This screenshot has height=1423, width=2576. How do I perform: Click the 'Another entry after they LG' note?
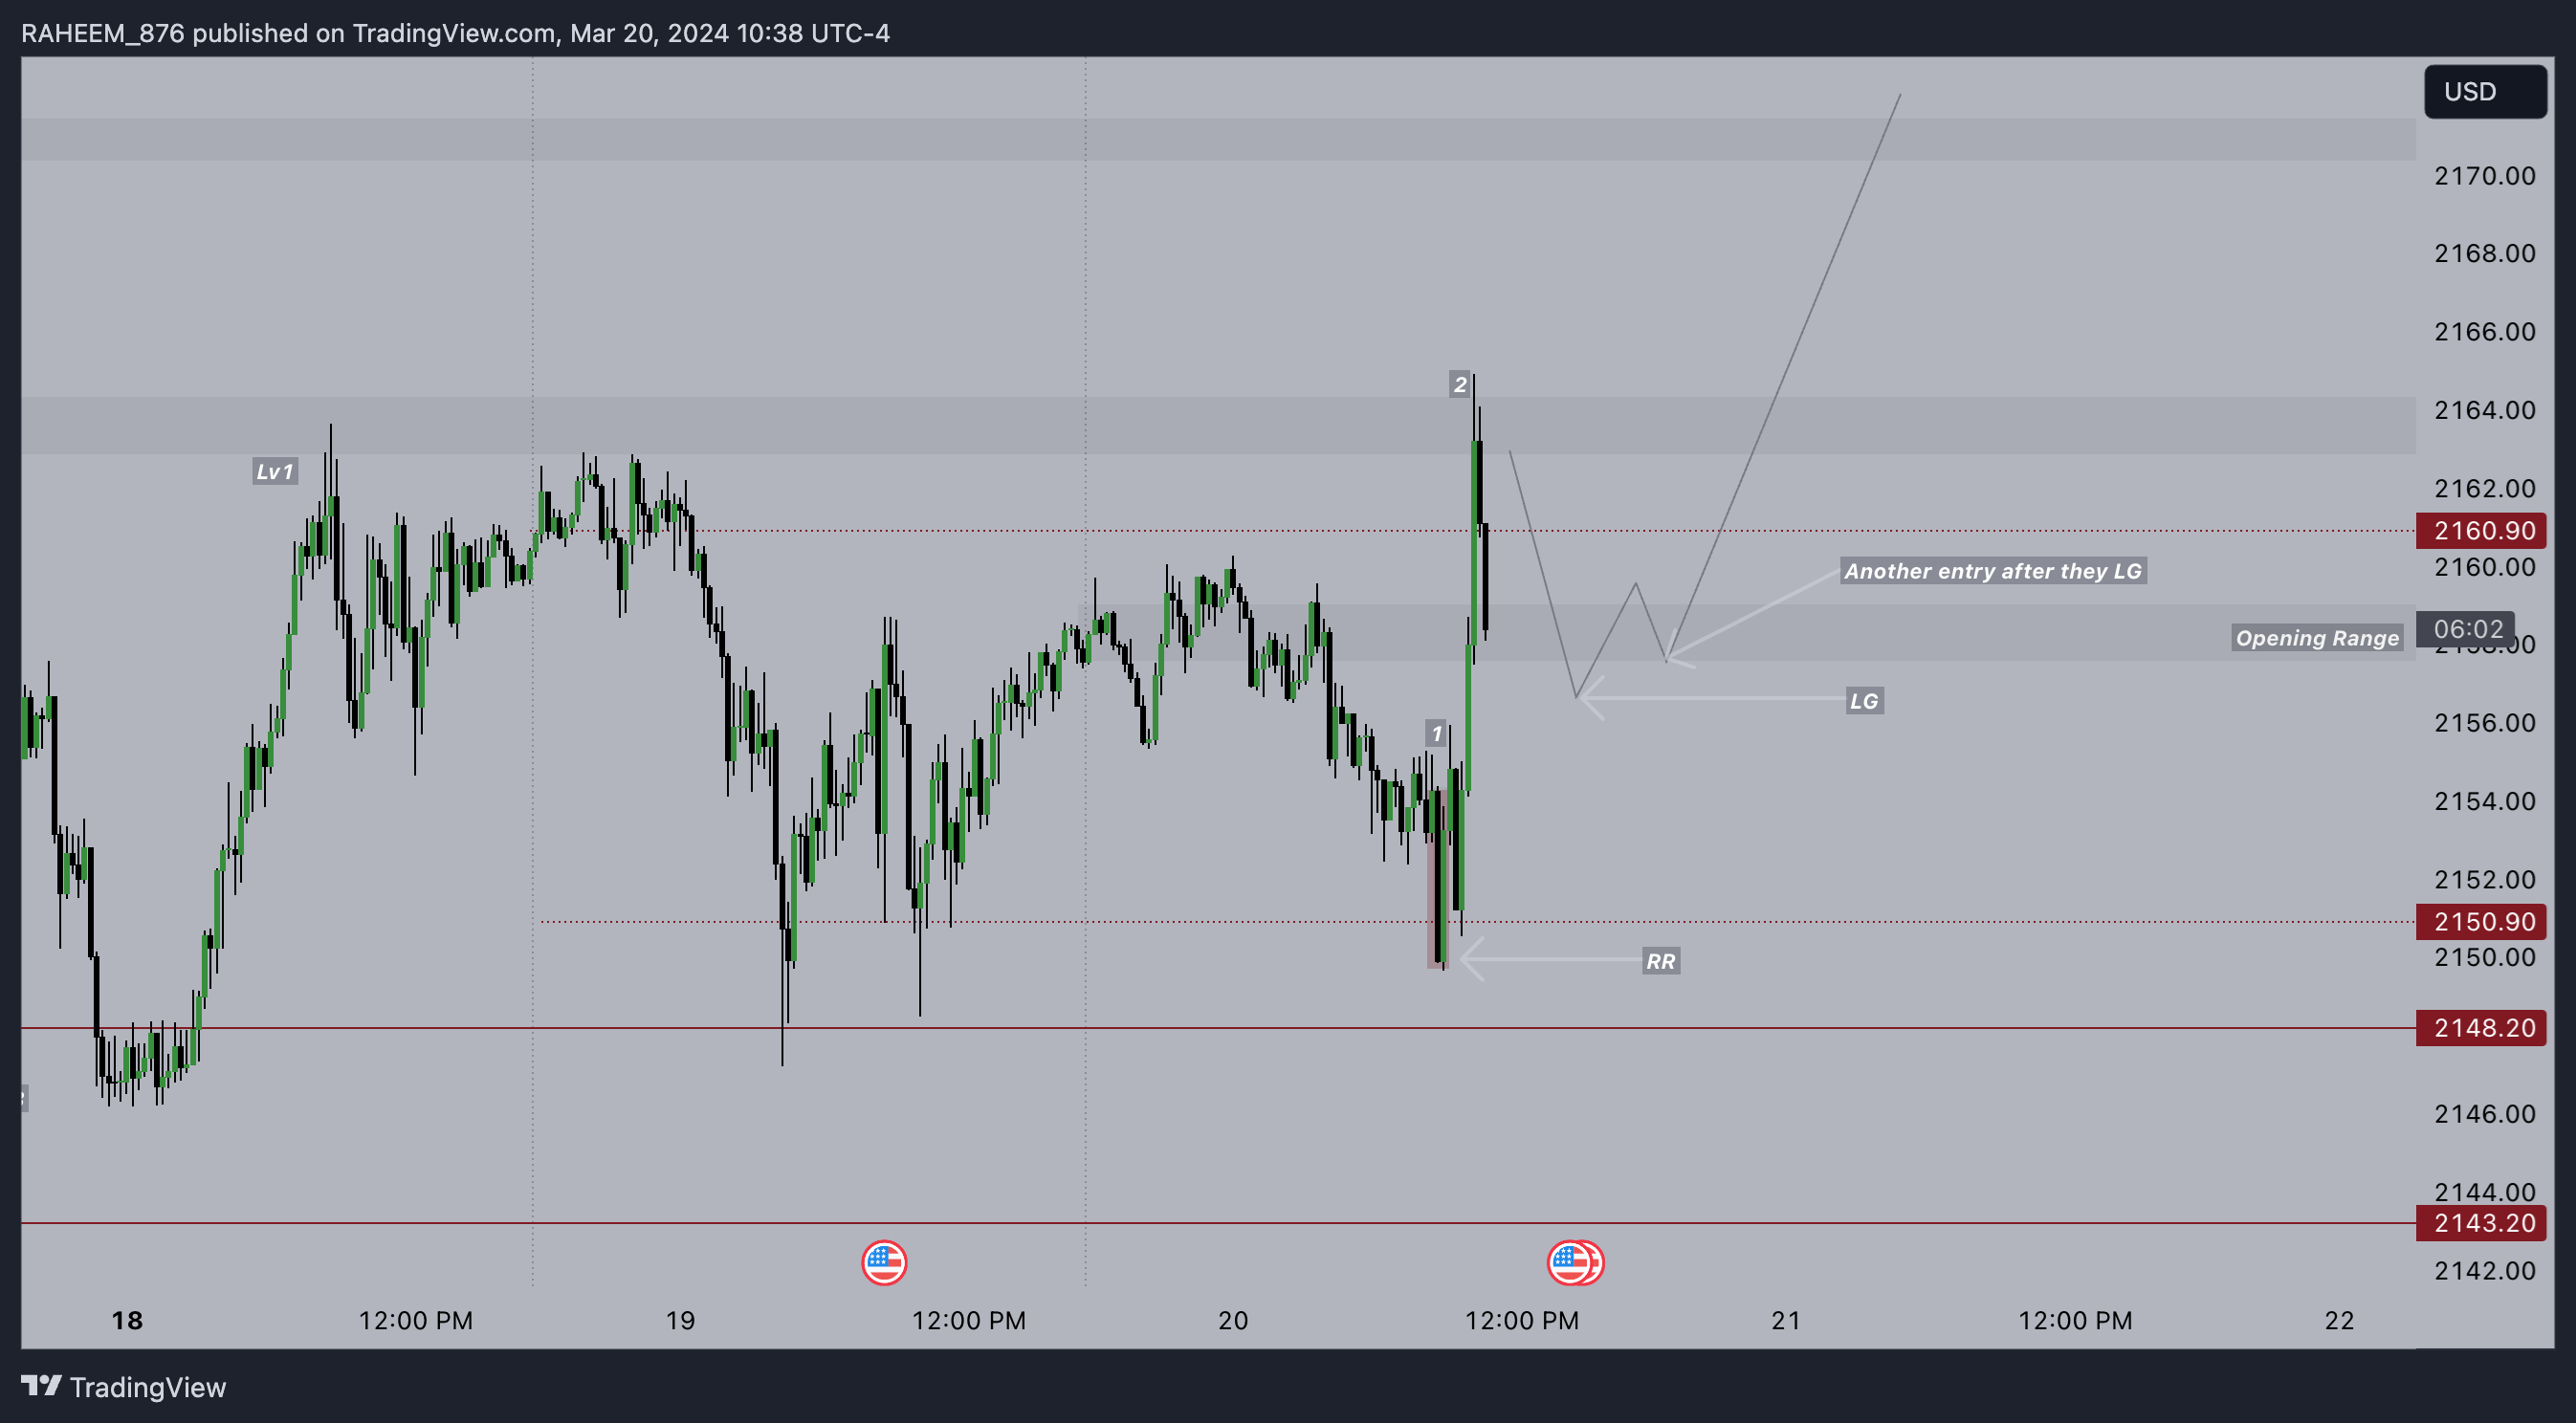tap(1993, 571)
